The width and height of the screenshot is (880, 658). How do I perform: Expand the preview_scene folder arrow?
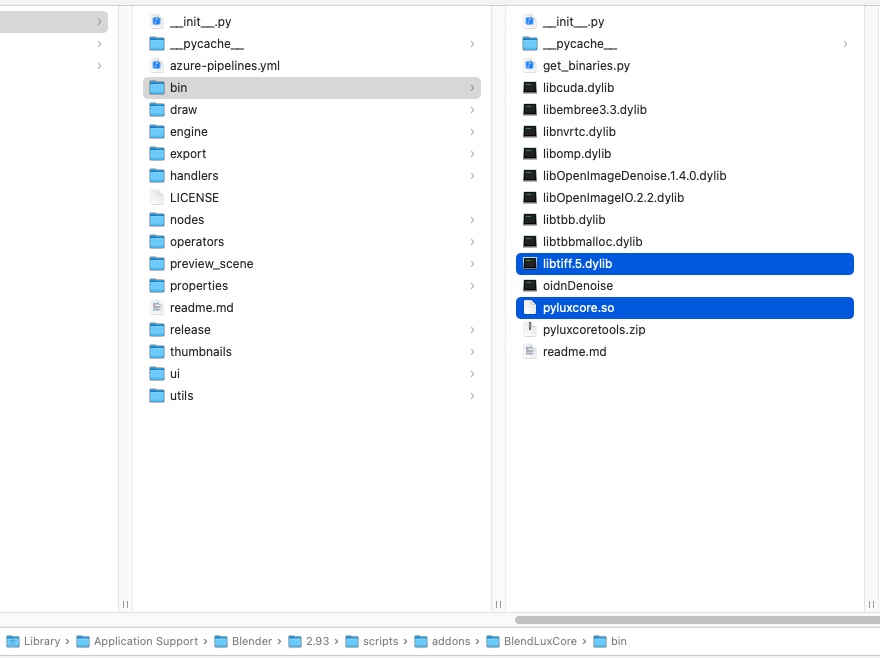(x=472, y=264)
